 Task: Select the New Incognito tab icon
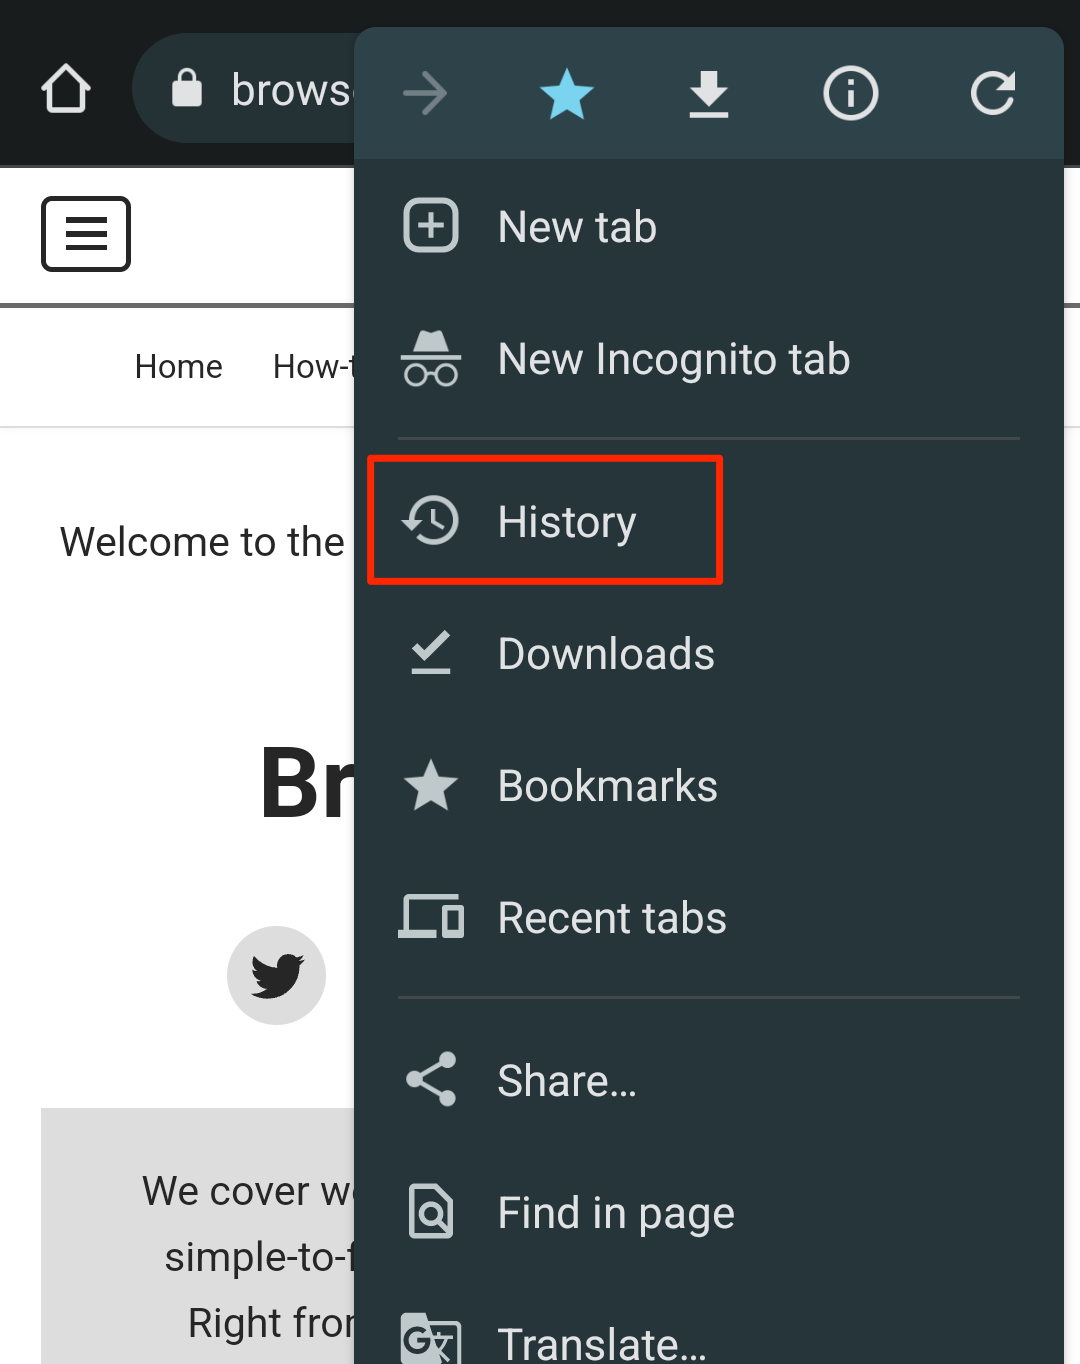click(x=431, y=359)
